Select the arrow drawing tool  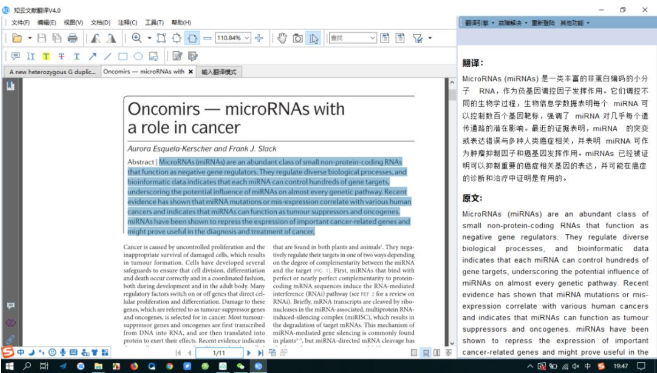(x=92, y=56)
